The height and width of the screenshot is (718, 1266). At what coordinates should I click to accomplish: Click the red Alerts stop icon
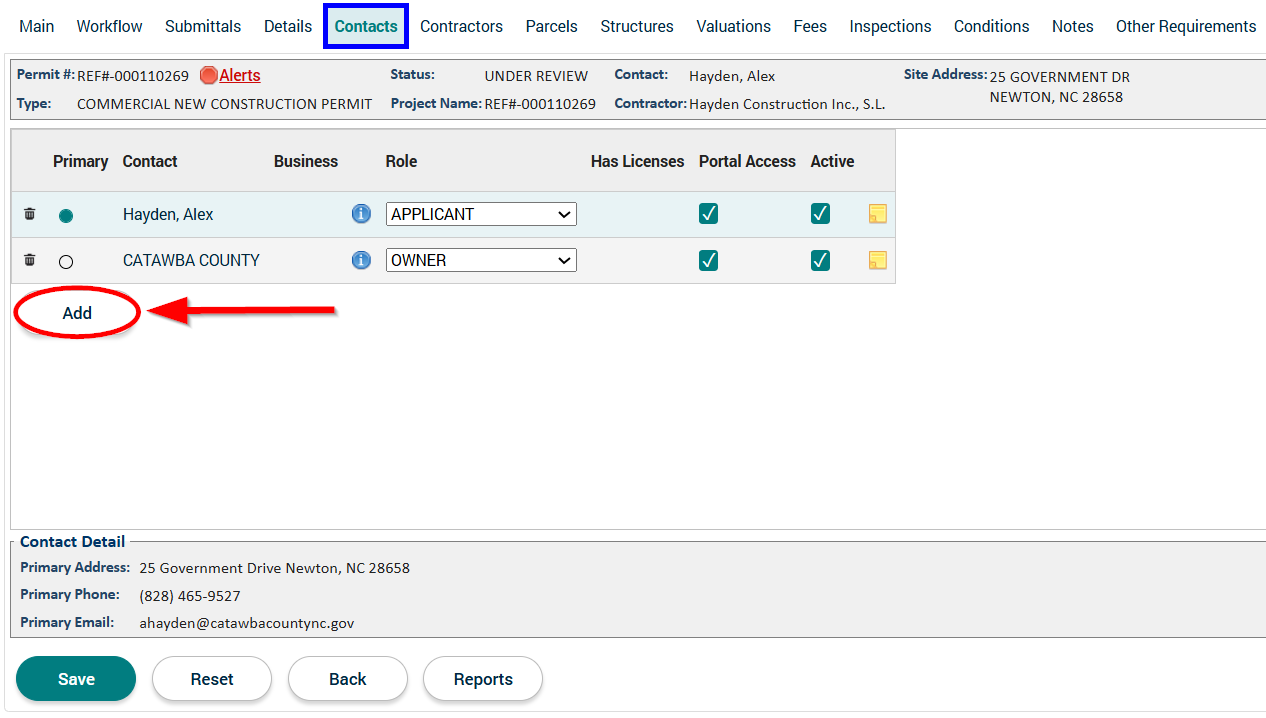[x=208, y=75]
